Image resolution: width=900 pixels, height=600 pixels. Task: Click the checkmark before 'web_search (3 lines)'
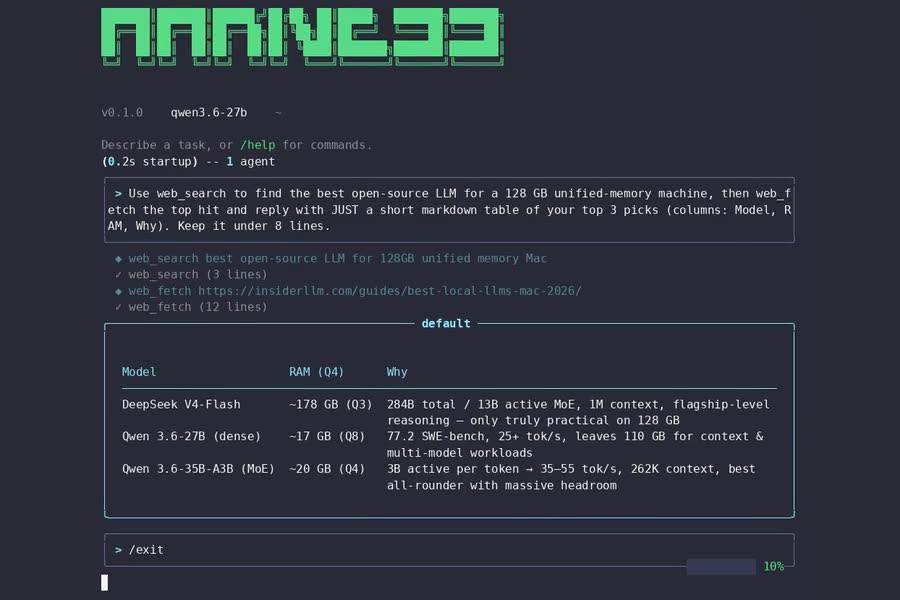click(118, 275)
